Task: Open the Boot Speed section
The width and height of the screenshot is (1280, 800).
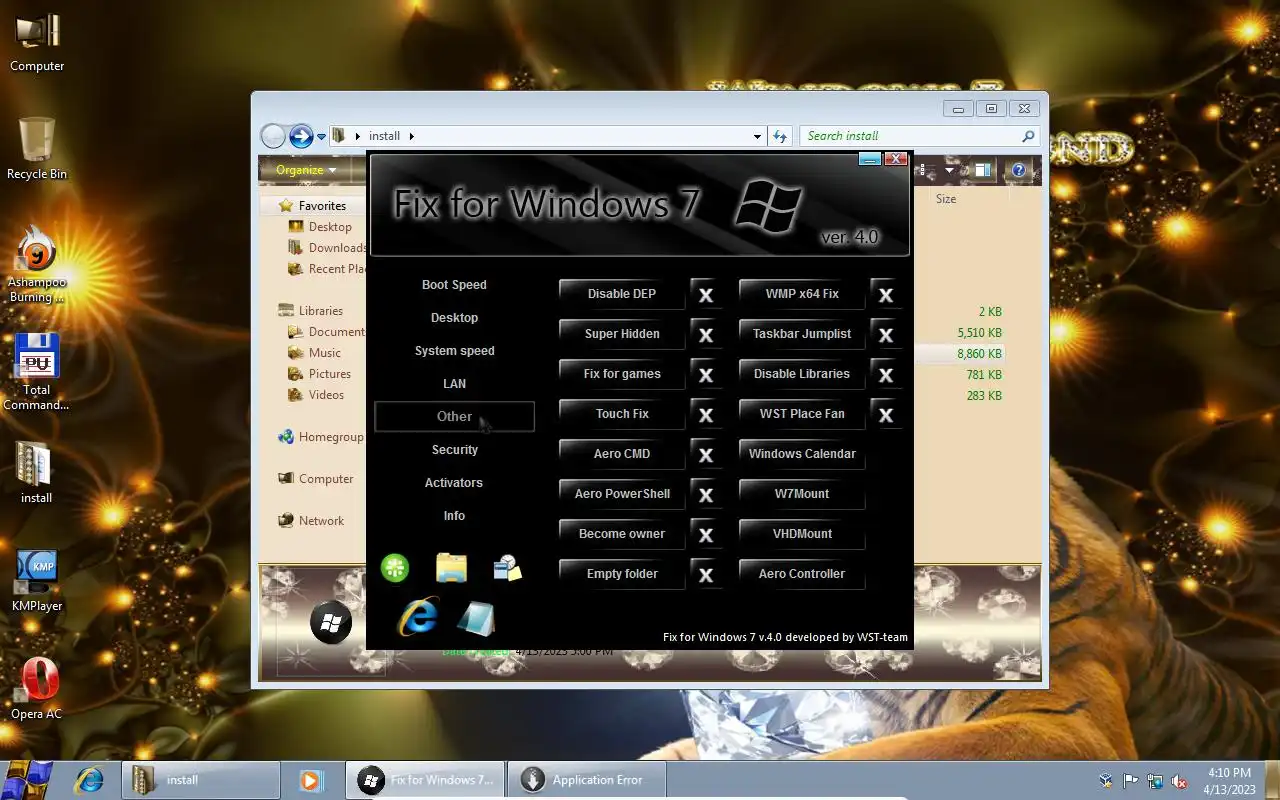Action: click(454, 285)
